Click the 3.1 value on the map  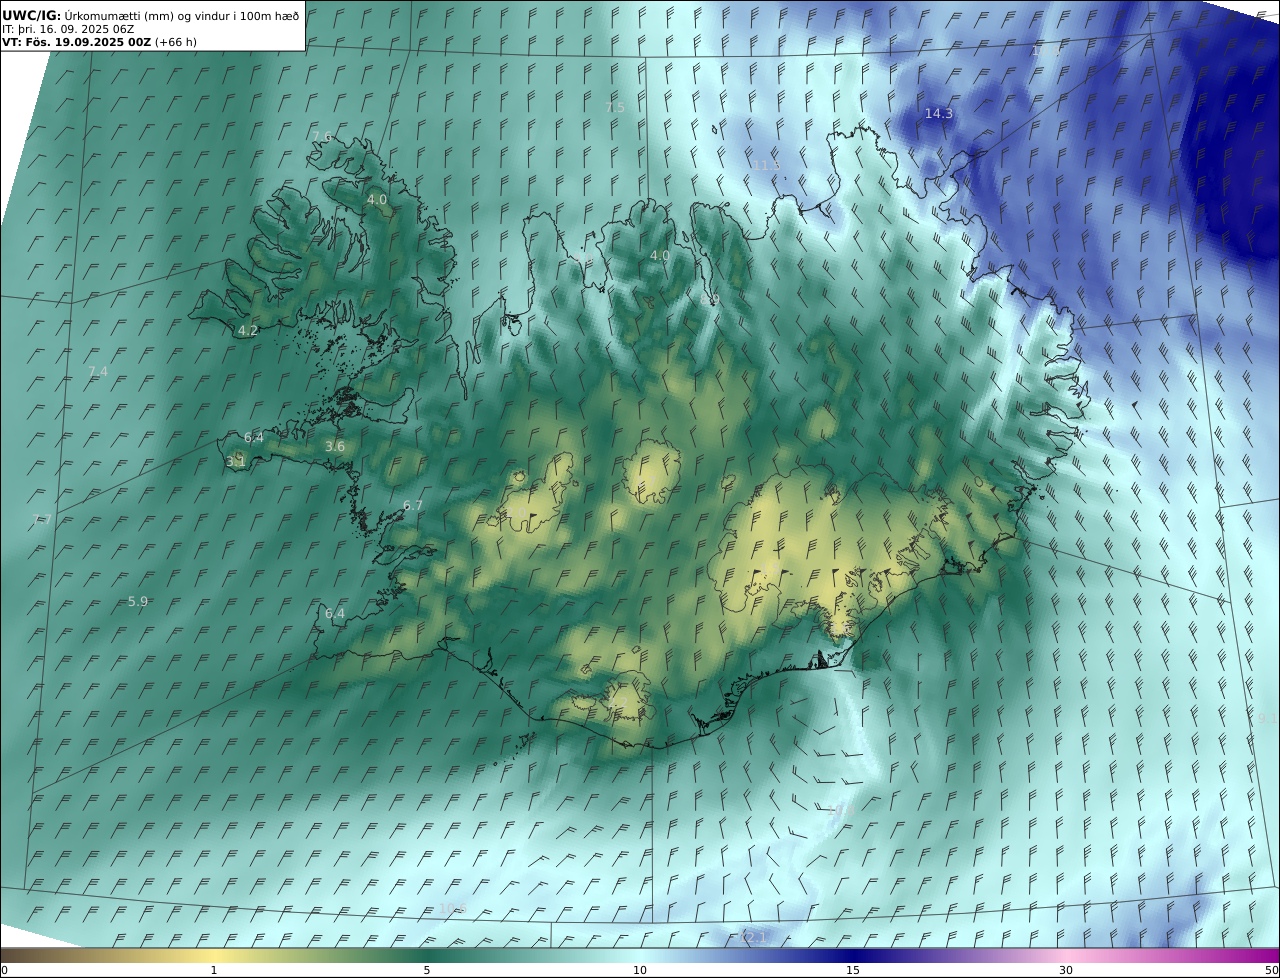(x=236, y=462)
